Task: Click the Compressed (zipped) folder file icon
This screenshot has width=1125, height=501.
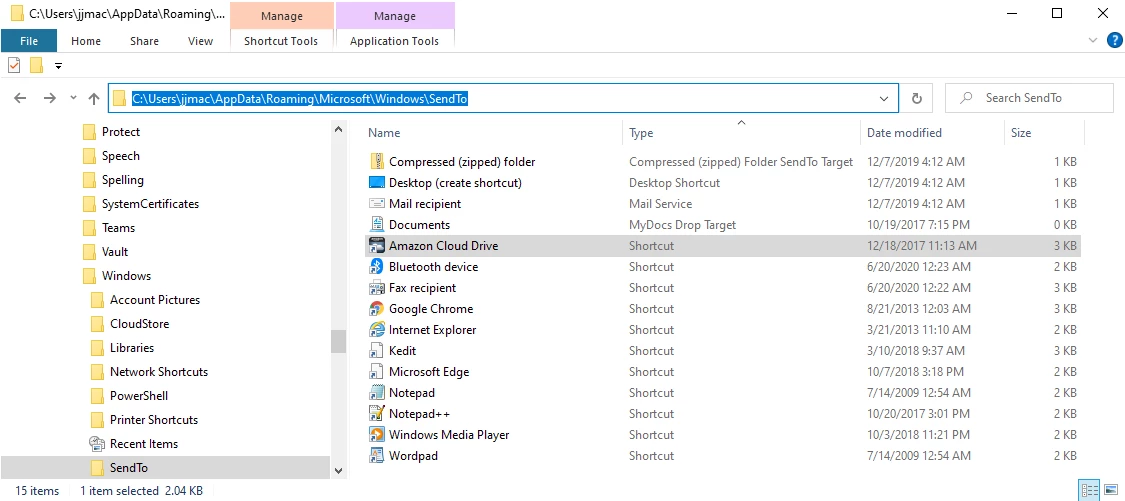Action: click(x=377, y=161)
